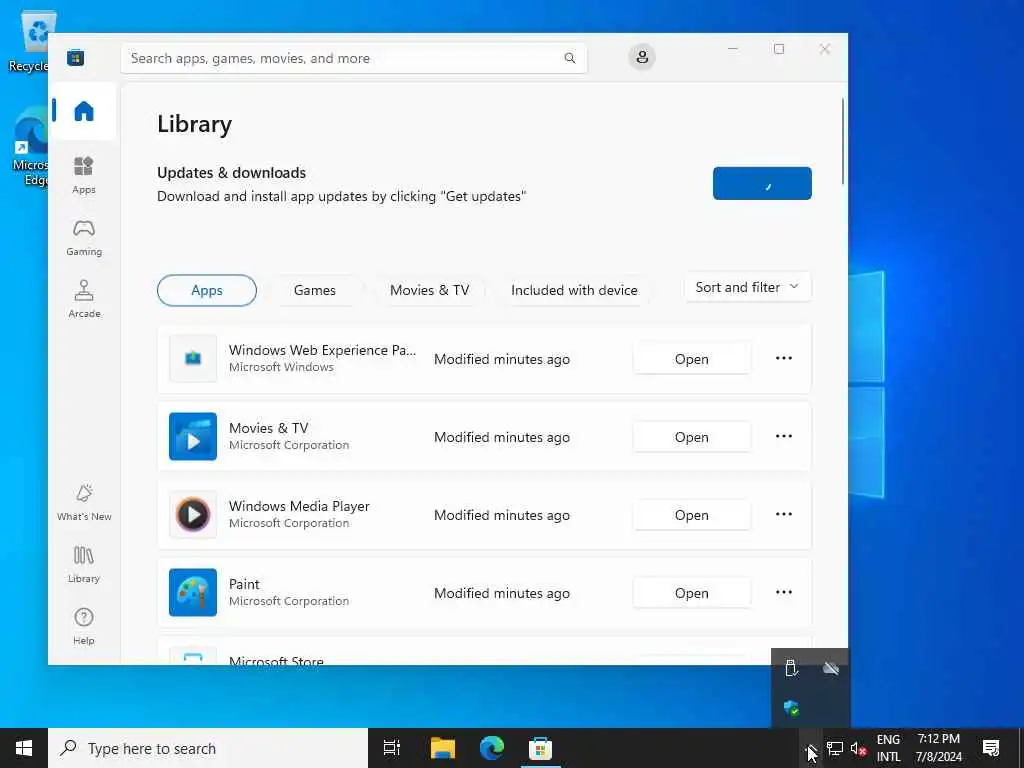
Task: Open more options for Paint
Action: tap(784, 592)
